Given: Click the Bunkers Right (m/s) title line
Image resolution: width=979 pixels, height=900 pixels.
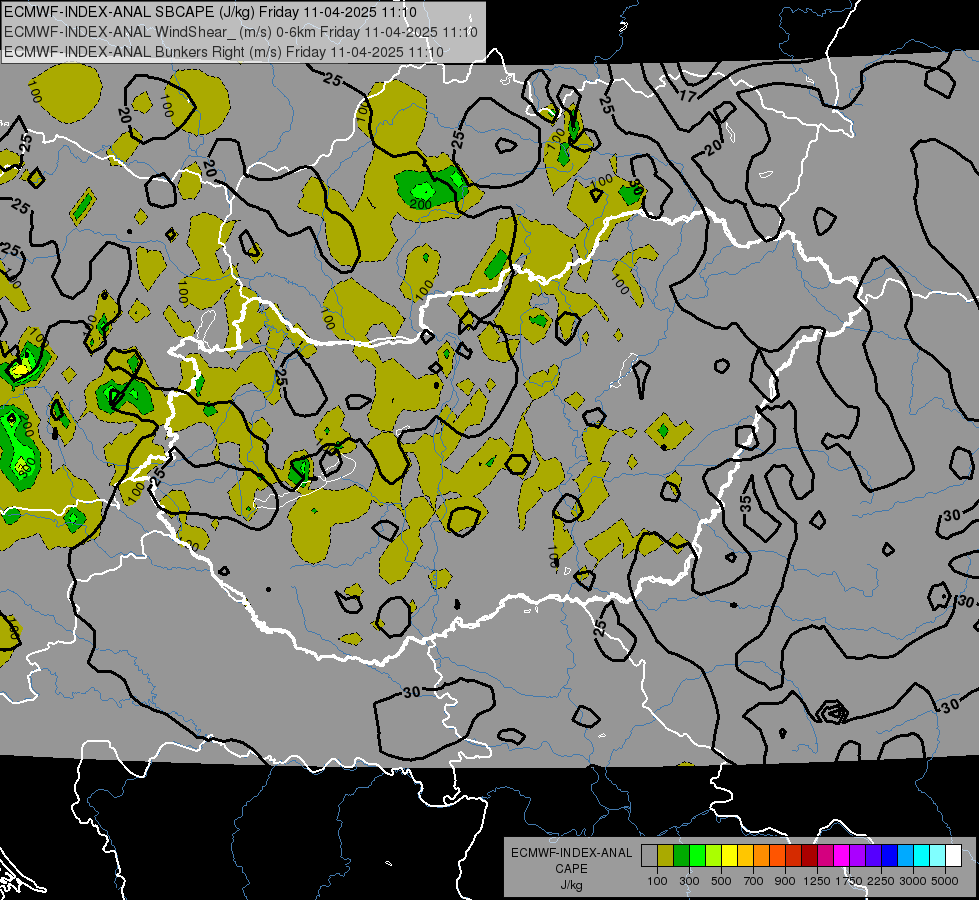Looking at the screenshot, I should (x=224, y=52).
